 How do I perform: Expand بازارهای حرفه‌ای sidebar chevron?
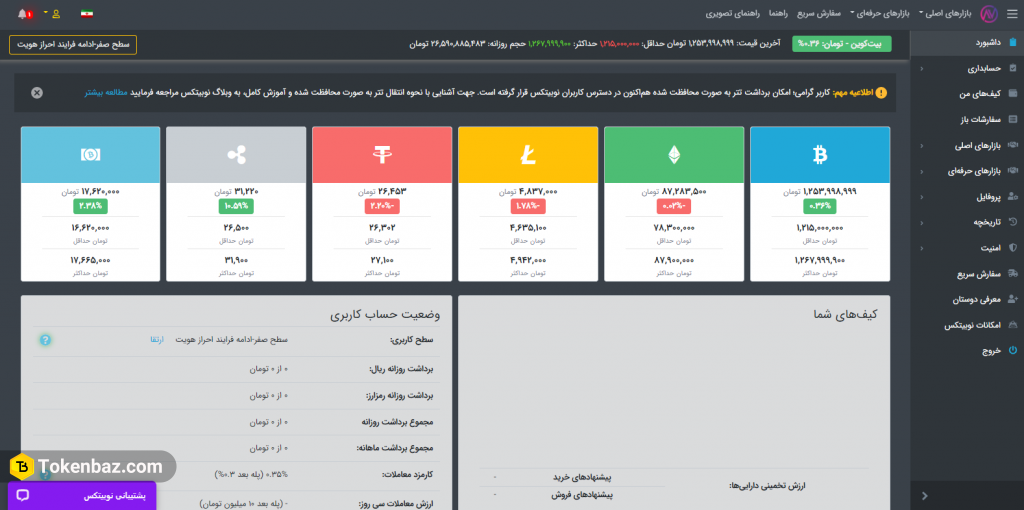921,172
